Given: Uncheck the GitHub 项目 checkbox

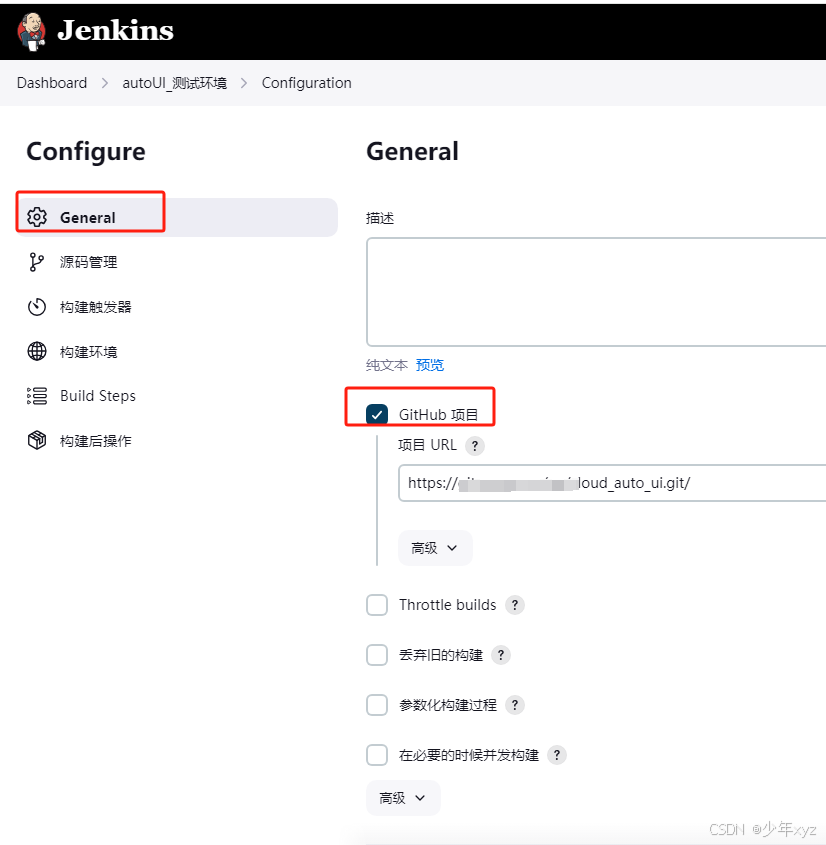Looking at the screenshot, I should pyautogui.click(x=377, y=414).
